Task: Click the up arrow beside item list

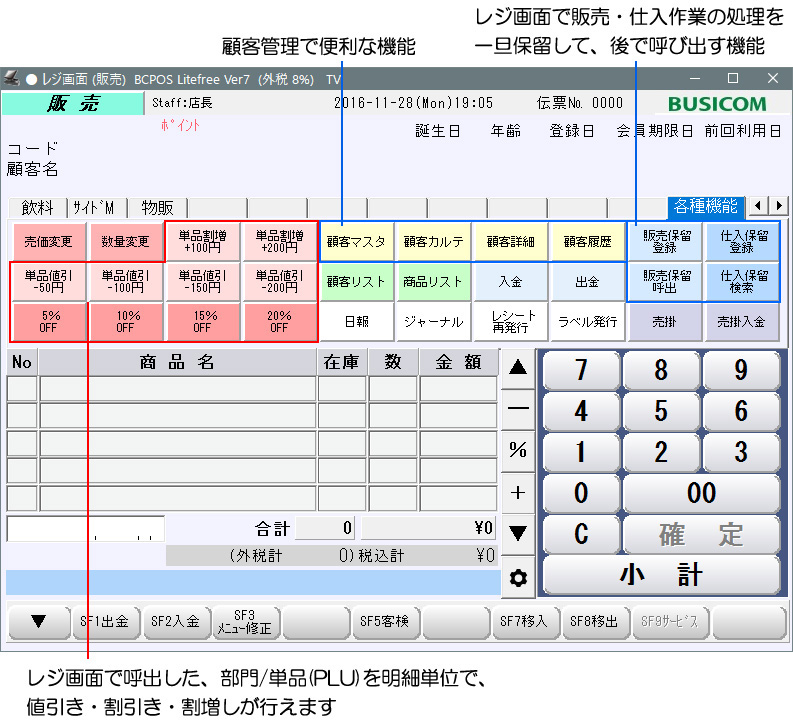Action: coord(518,367)
